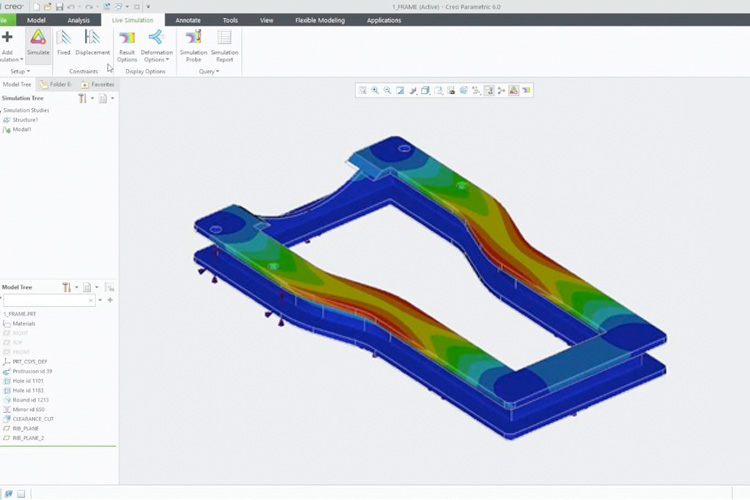
Task: Expand the Query group dropdown
Action: [209, 71]
